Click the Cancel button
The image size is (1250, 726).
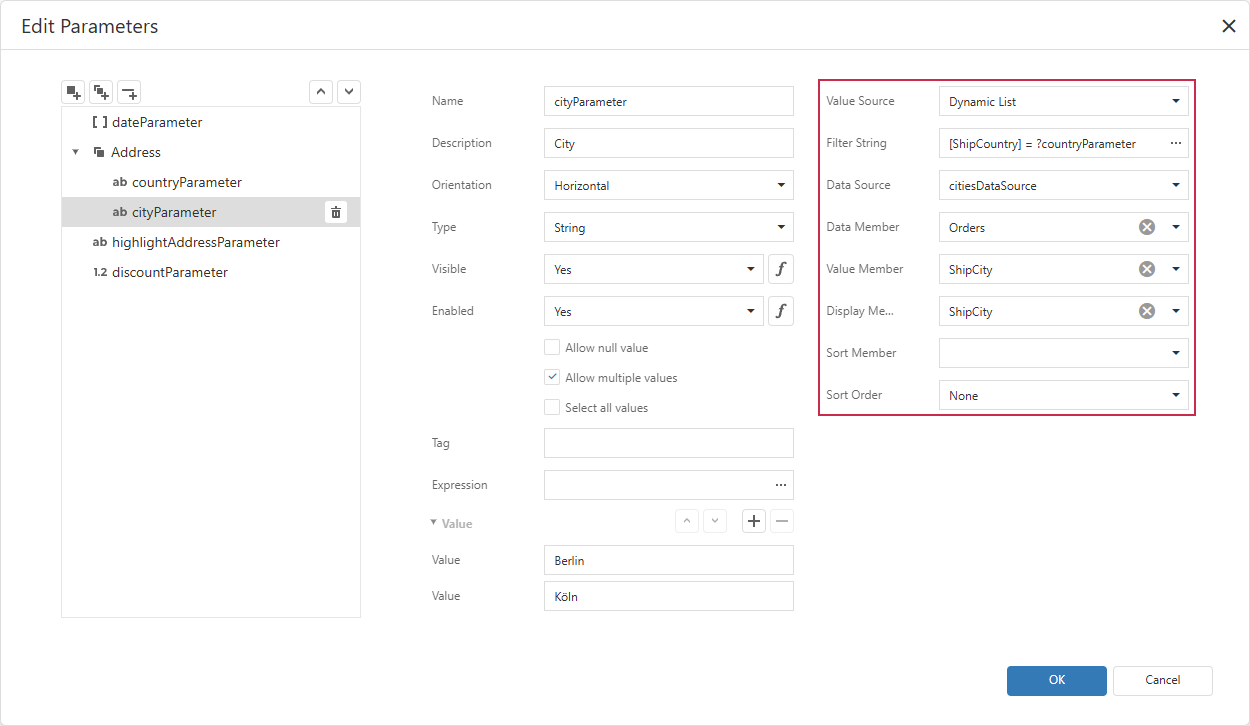1163,680
